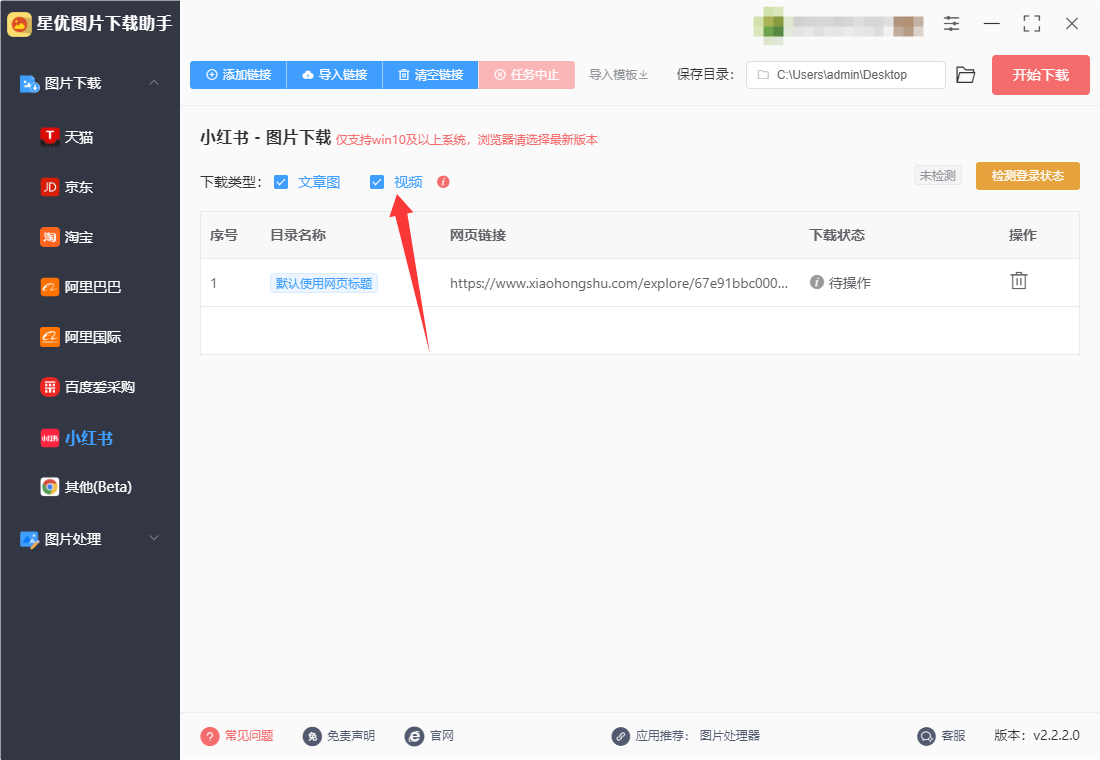Toggle the 文章图 checkbox
The height and width of the screenshot is (760, 1100).
click(x=281, y=182)
